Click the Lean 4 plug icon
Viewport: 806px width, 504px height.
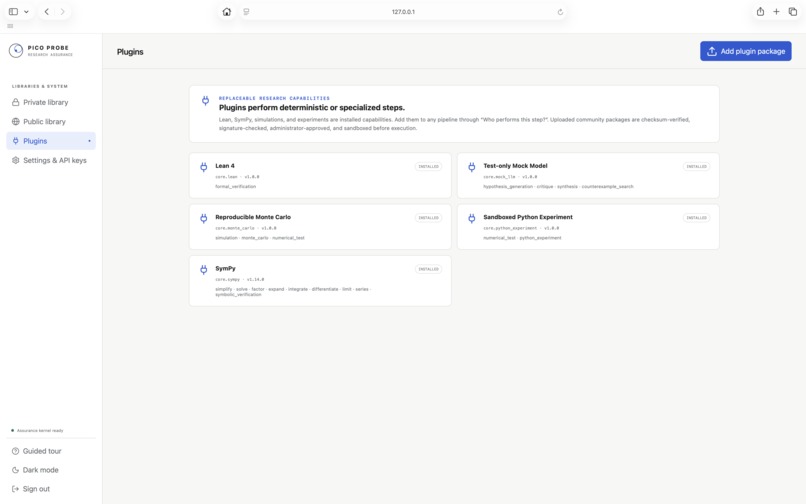coord(204,167)
